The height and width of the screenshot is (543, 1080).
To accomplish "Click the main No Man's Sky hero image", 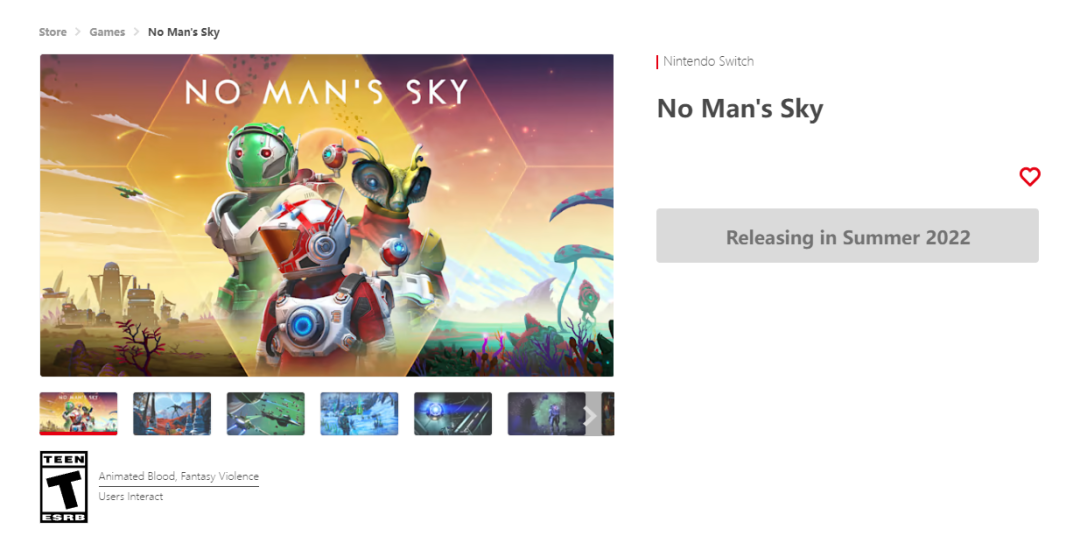I will [326, 215].
